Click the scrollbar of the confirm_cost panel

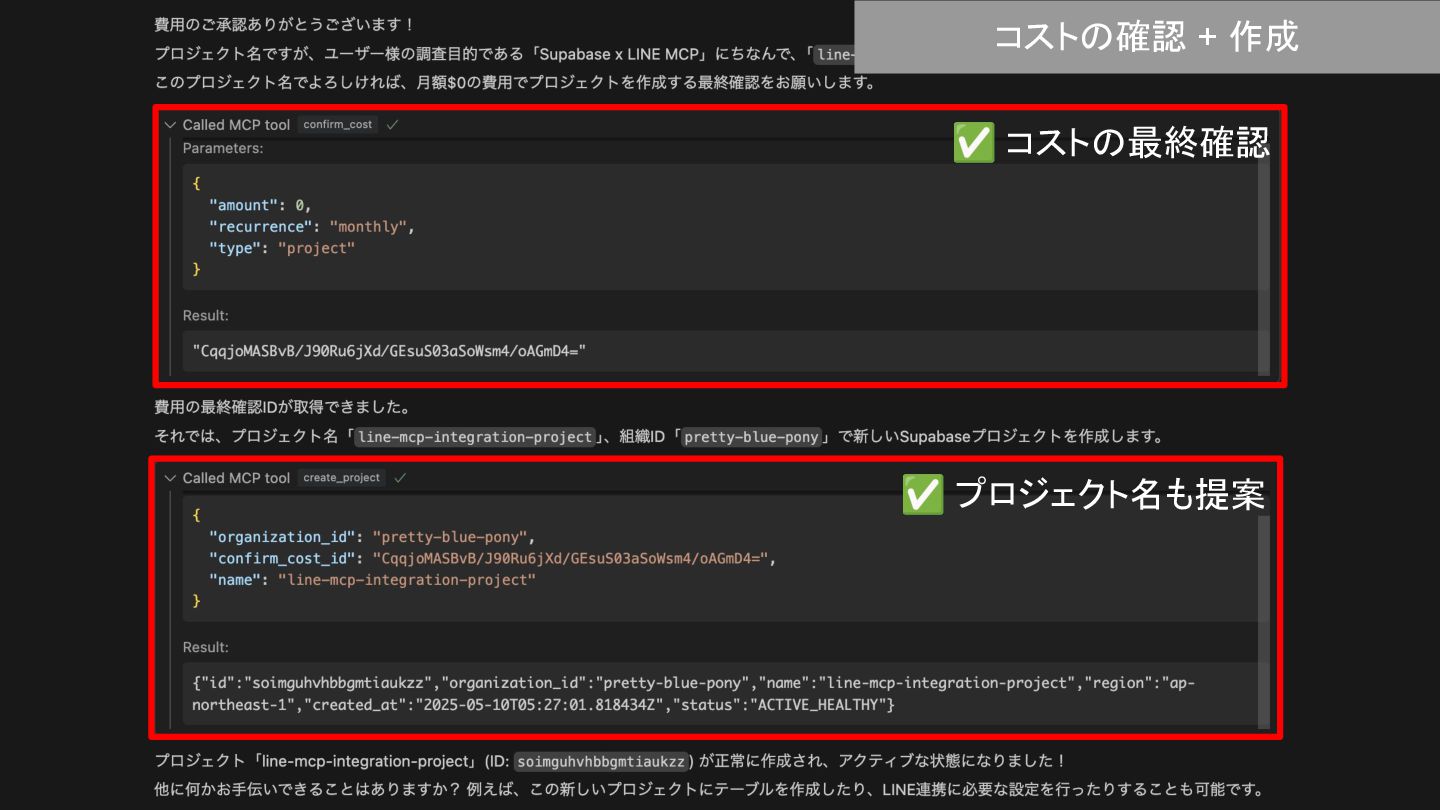pyautogui.click(x=1264, y=260)
